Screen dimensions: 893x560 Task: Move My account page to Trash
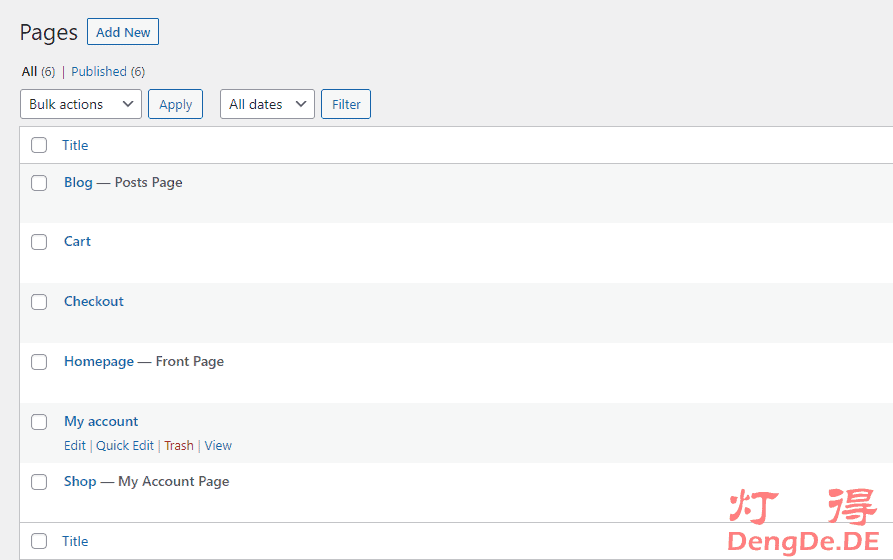tap(179, 446)
